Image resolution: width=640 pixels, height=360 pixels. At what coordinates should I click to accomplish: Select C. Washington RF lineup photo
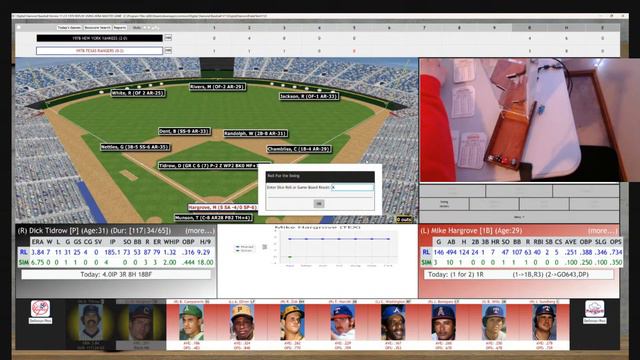[x=393, y=322]
